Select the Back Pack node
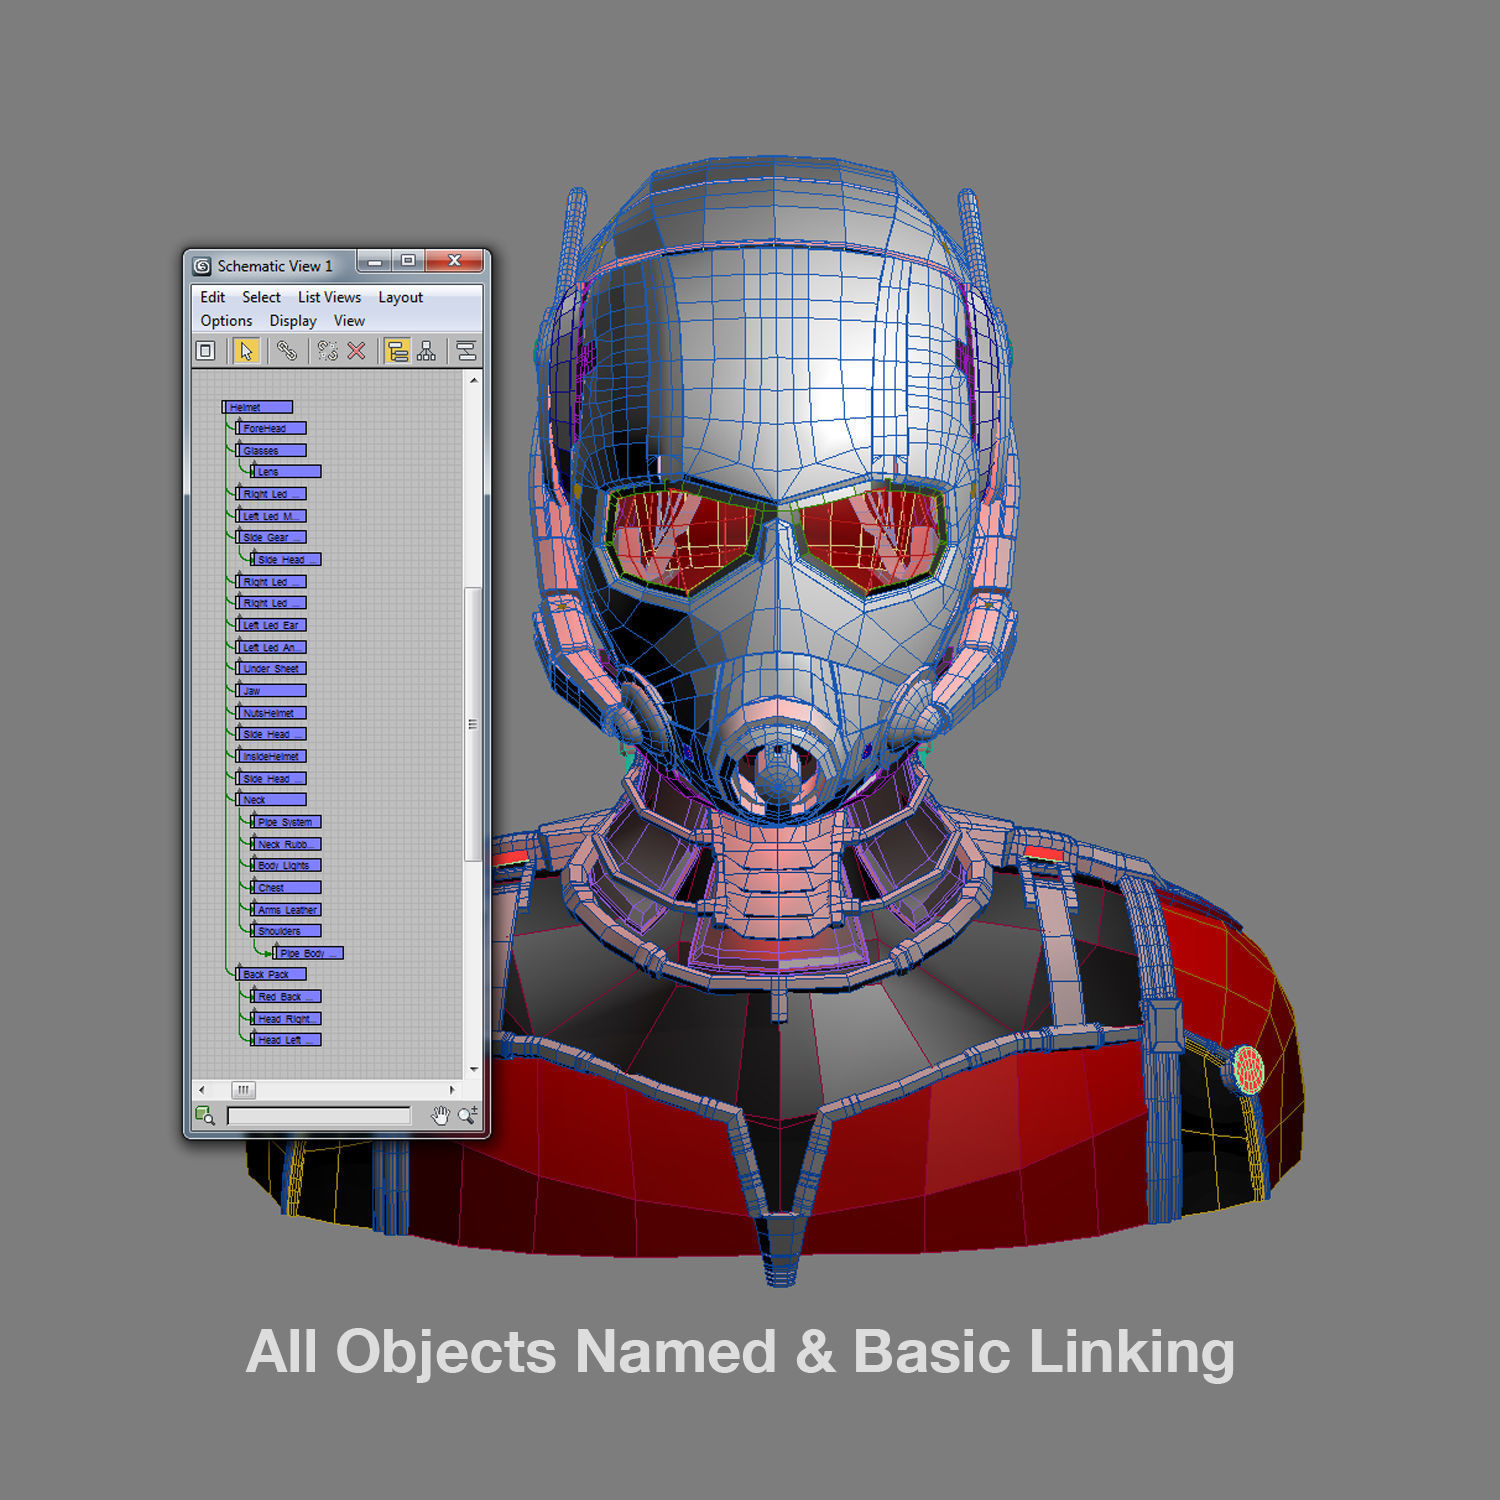 click(x=271, y=974)
